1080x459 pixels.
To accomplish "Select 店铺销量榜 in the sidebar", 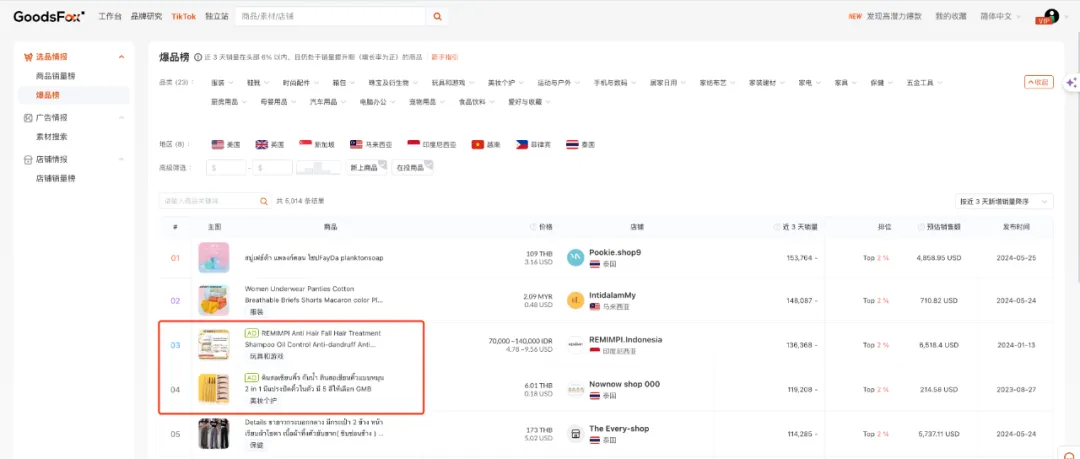I will pyautogui.click(x=56, y=178).
